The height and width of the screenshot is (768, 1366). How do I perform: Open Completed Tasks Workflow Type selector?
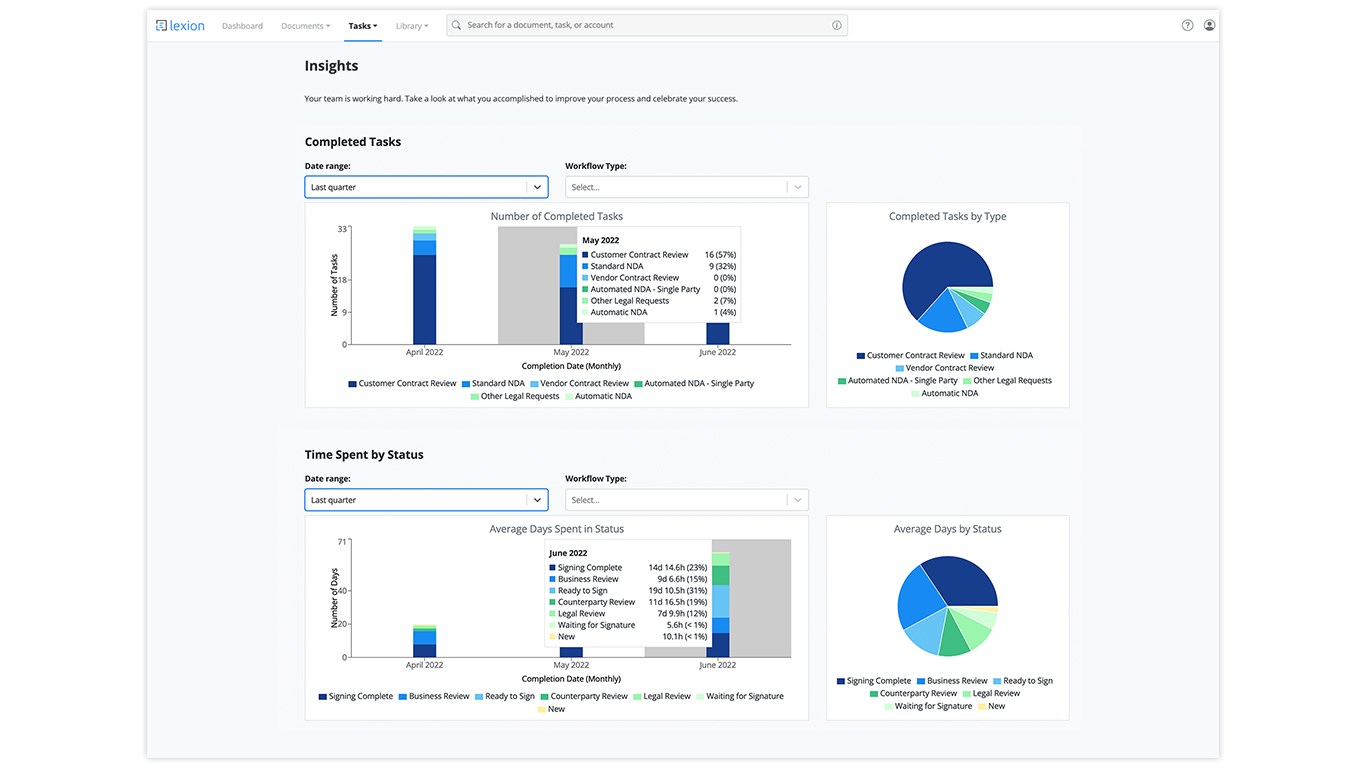click(x=686, y=187)
